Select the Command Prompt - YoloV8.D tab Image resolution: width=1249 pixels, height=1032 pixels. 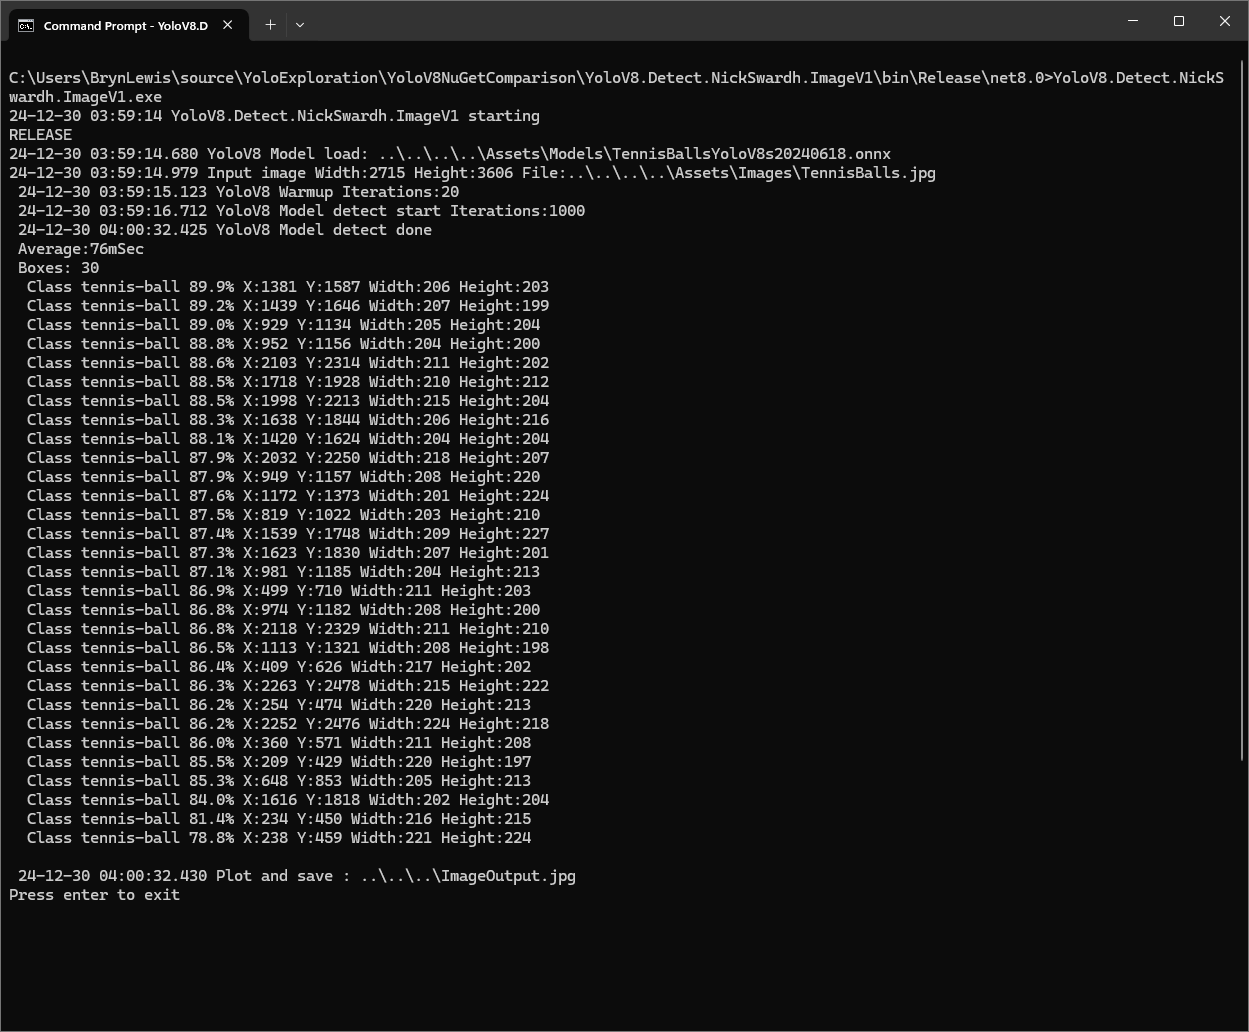(x=125, y=25)
